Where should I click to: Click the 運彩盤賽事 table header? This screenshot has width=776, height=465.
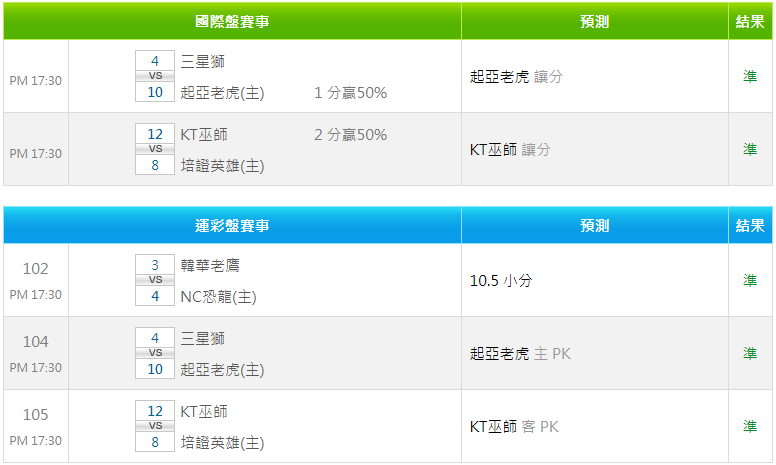232,225
